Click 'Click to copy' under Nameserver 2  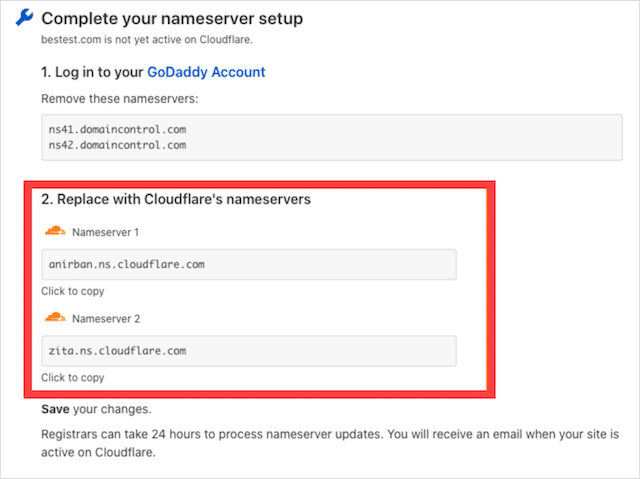tap(73, 378)
